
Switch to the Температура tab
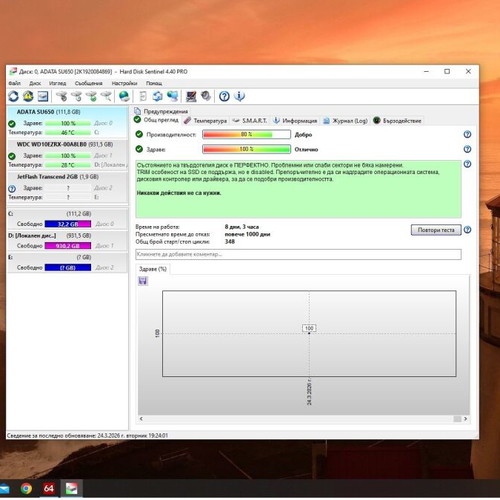coord(206,121)
